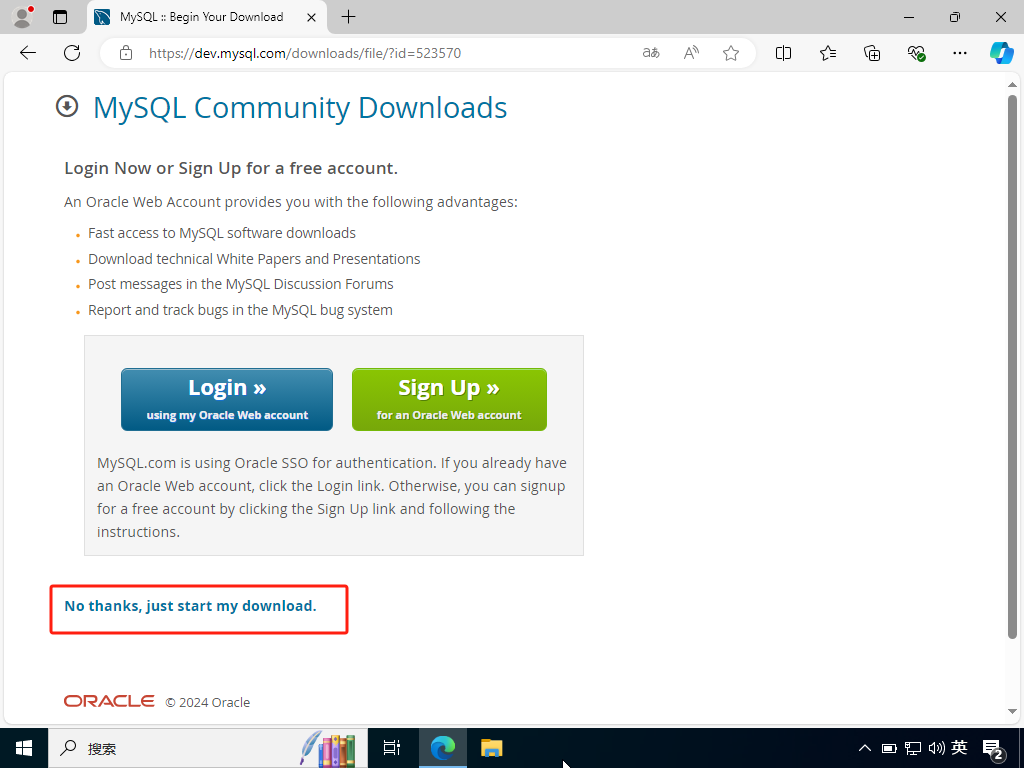The image size is (1024, 768).
Task: Click 'Post messages in the MySQL Discussion Forums' bullet
Action: point(241,284)
